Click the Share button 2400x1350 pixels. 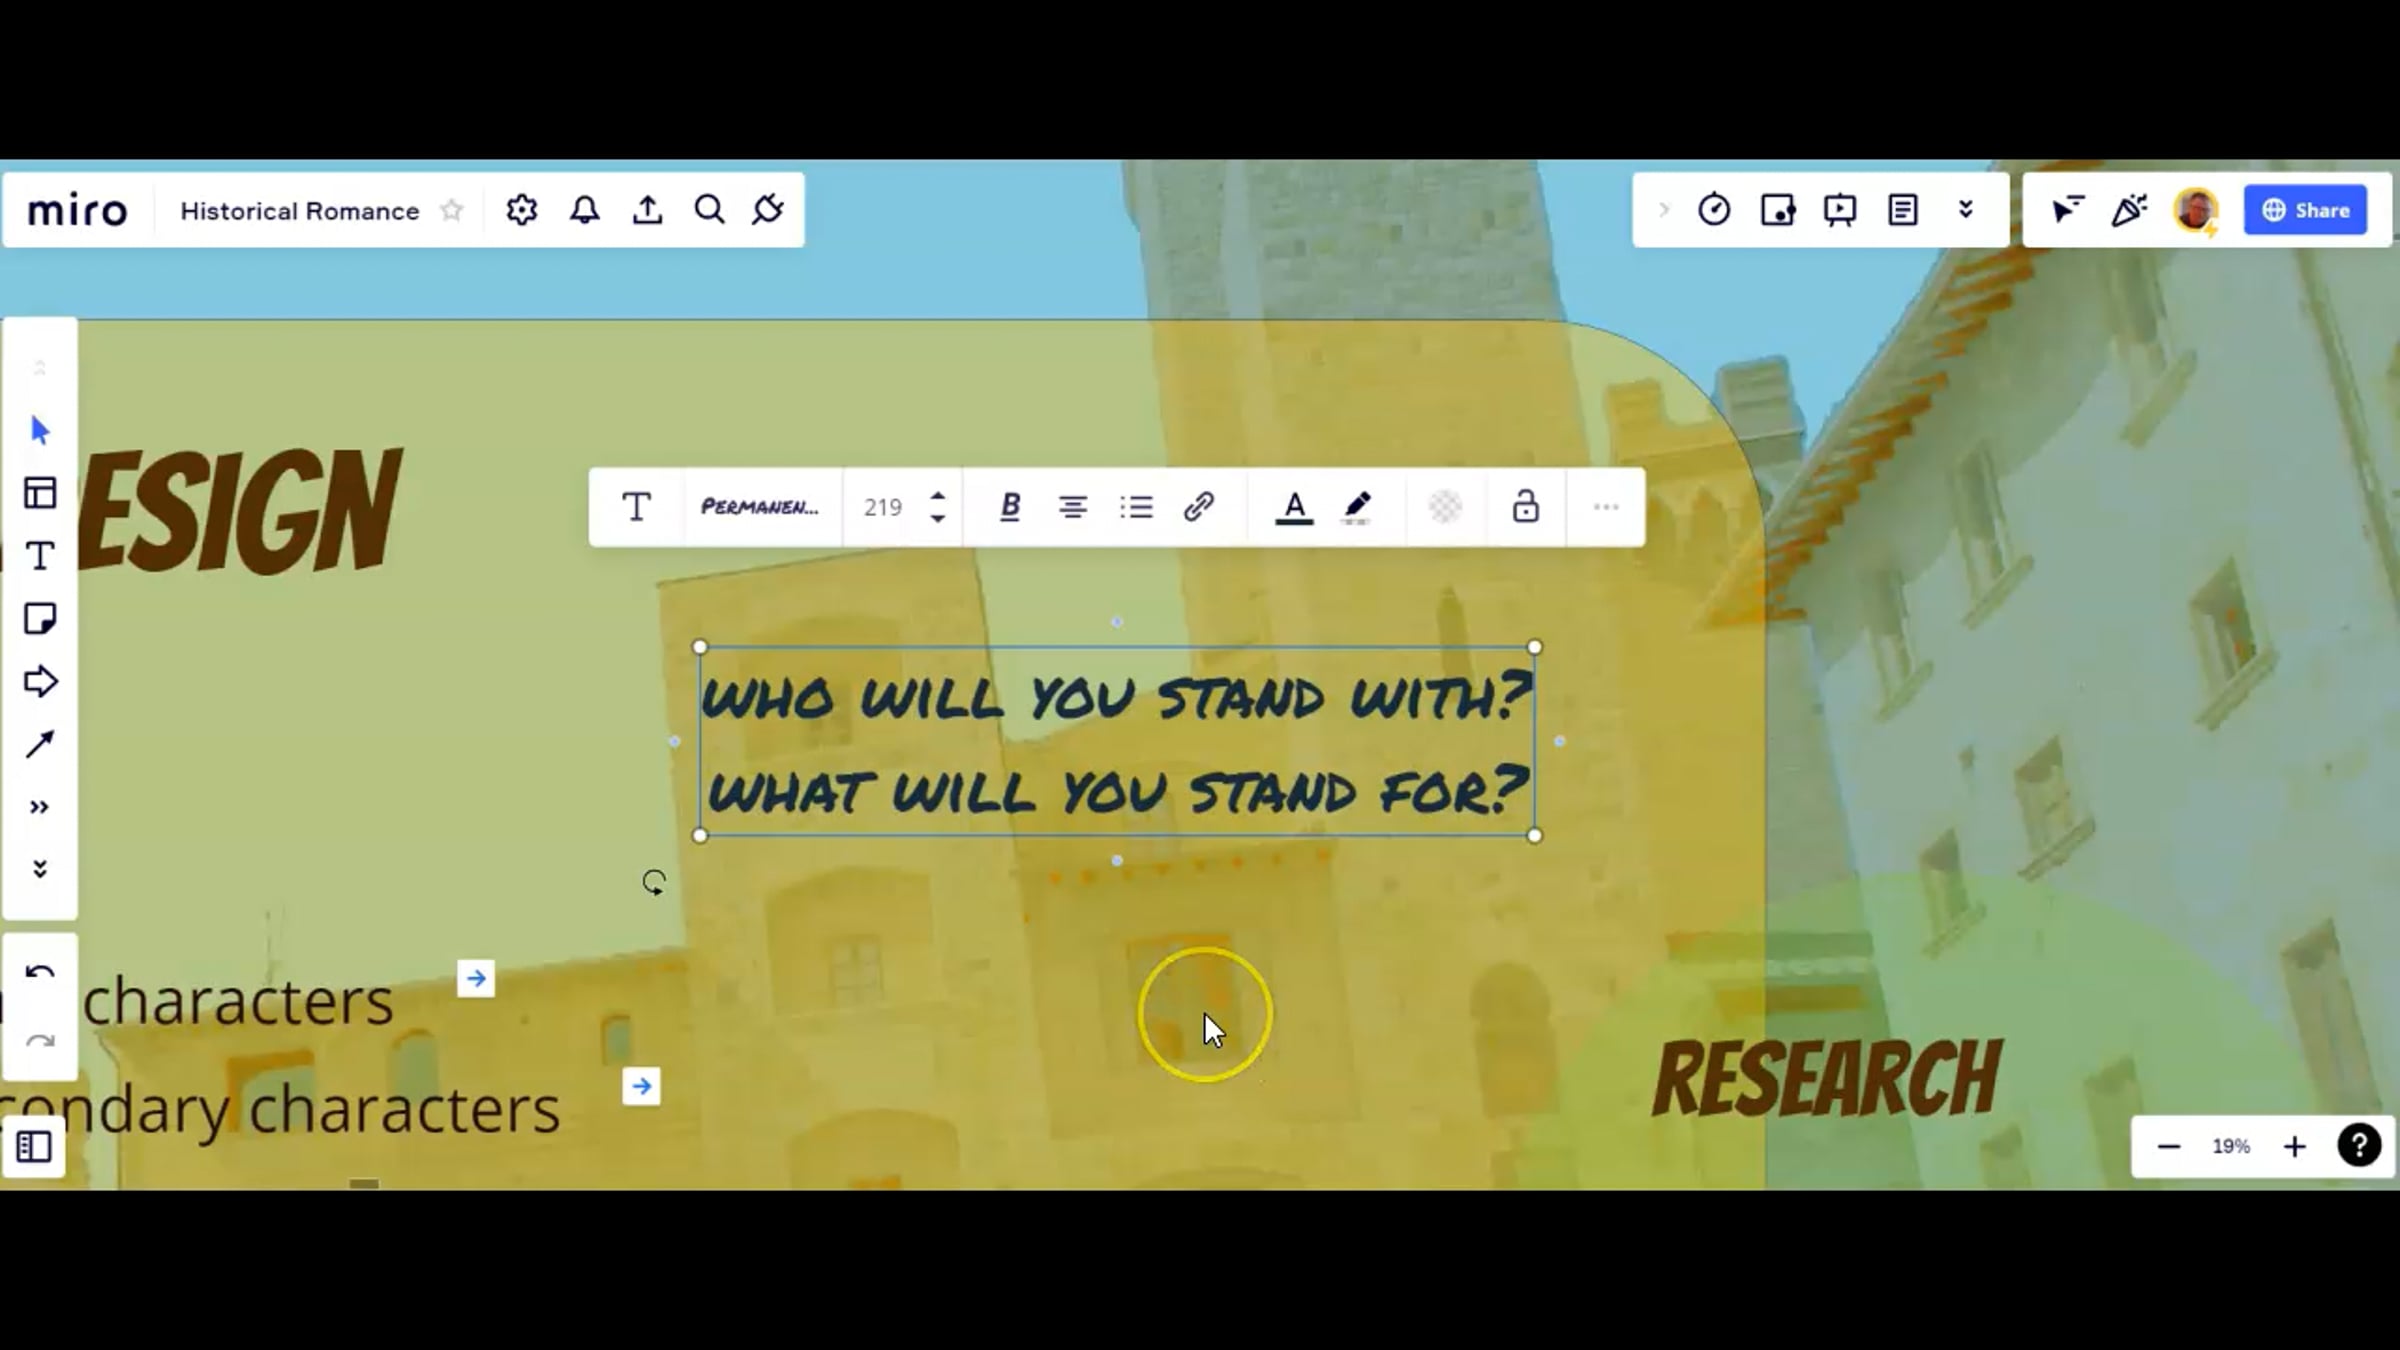[2305, 210]
